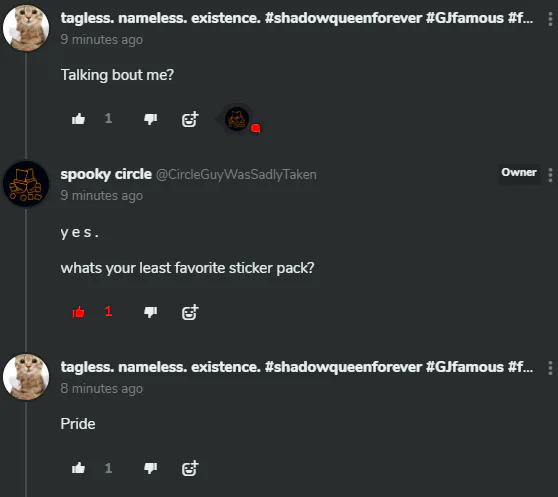Open options menu for "Pride" comment
The width and height of the screenshot is (558, 497).
(550, 368)
